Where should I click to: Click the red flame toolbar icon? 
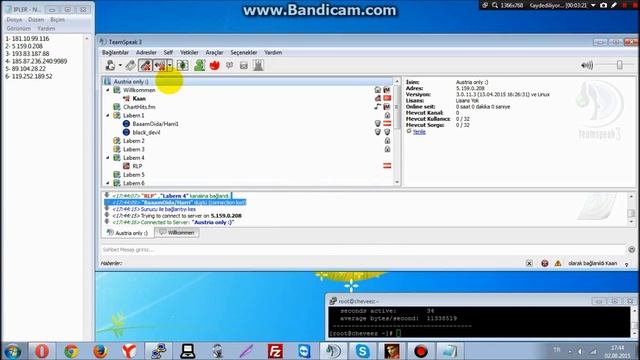(x=215, y=65)
